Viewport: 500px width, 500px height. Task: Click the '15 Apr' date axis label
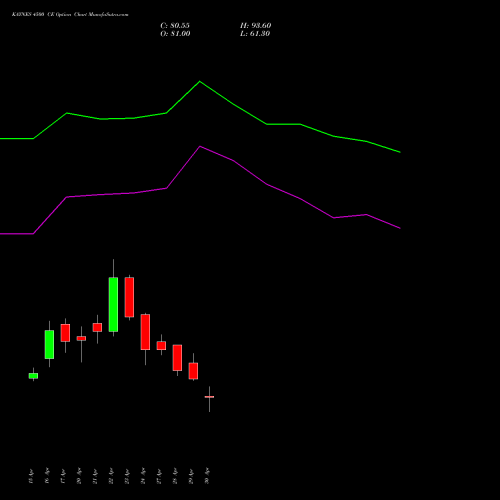point(31,476)
